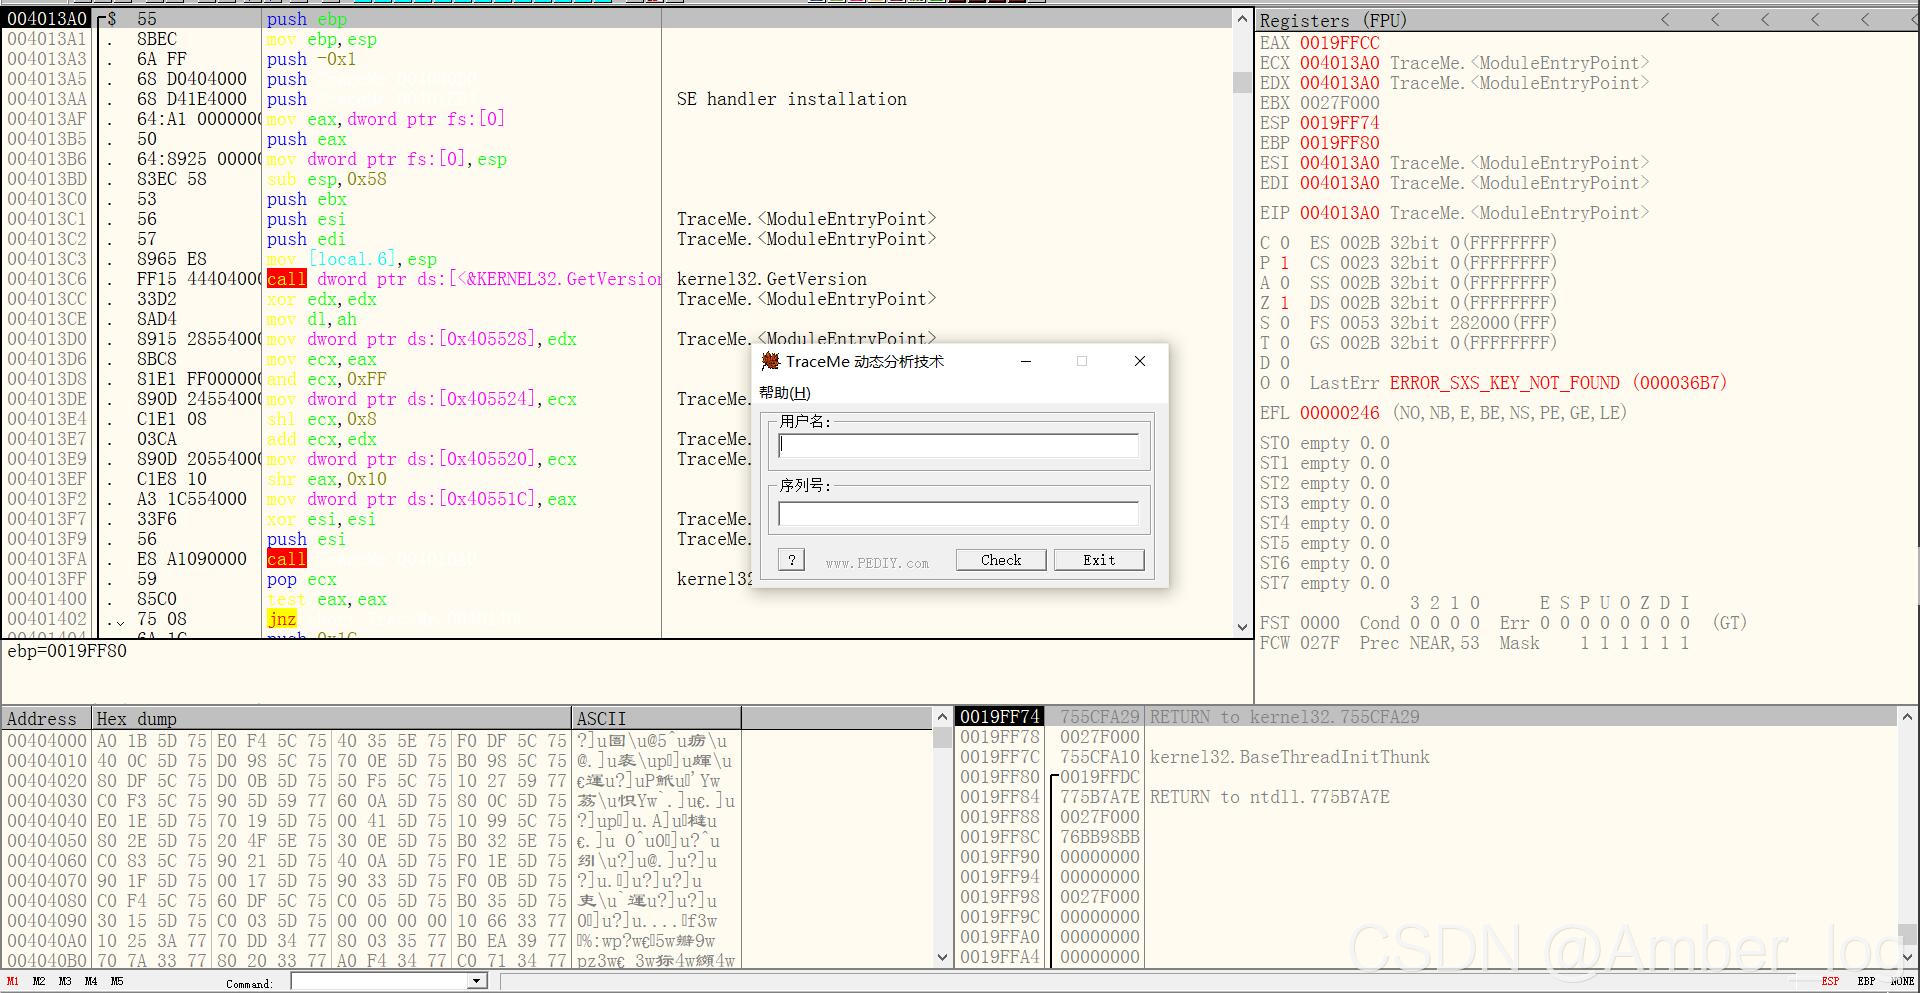Select stack row 0019FF7C BaseThreadInitThunk

[1425, 757]
